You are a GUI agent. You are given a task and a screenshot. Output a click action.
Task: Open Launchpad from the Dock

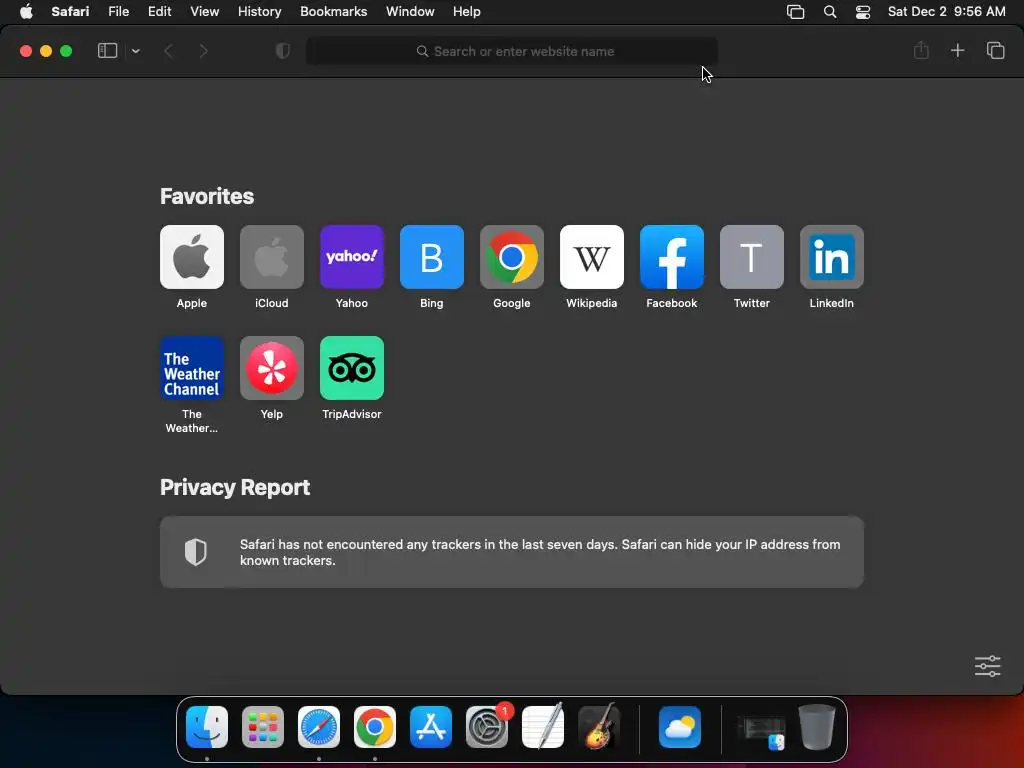coord(263,727)
